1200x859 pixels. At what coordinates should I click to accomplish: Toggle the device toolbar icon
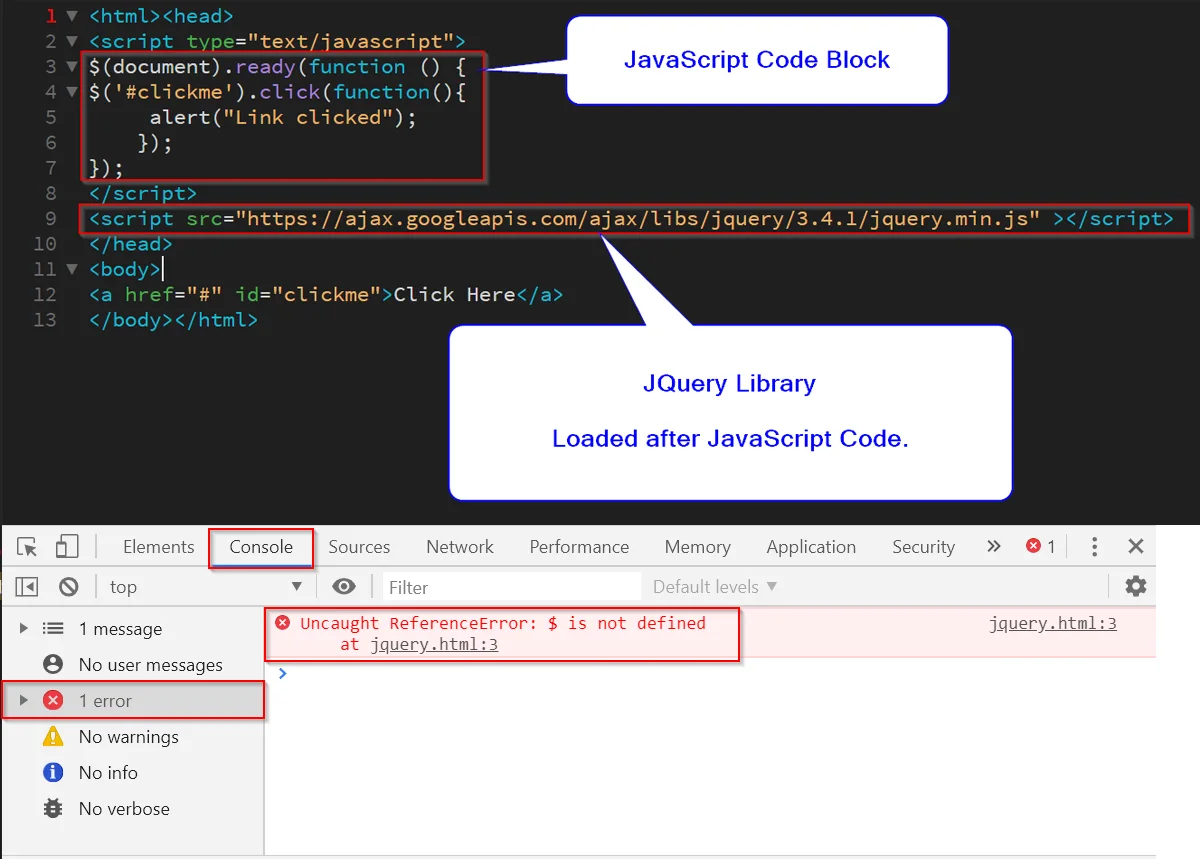click(67, 546)
